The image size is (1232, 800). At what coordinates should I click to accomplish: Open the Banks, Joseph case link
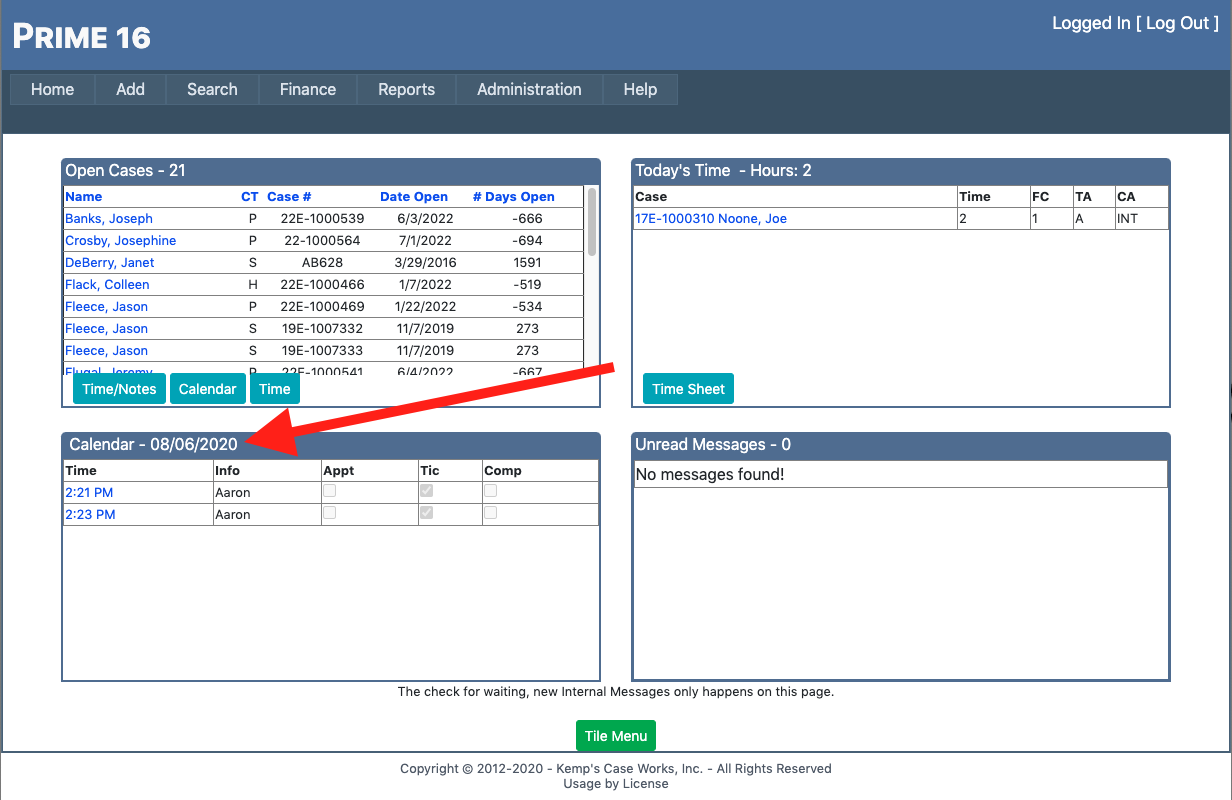[x=109, y=219]
